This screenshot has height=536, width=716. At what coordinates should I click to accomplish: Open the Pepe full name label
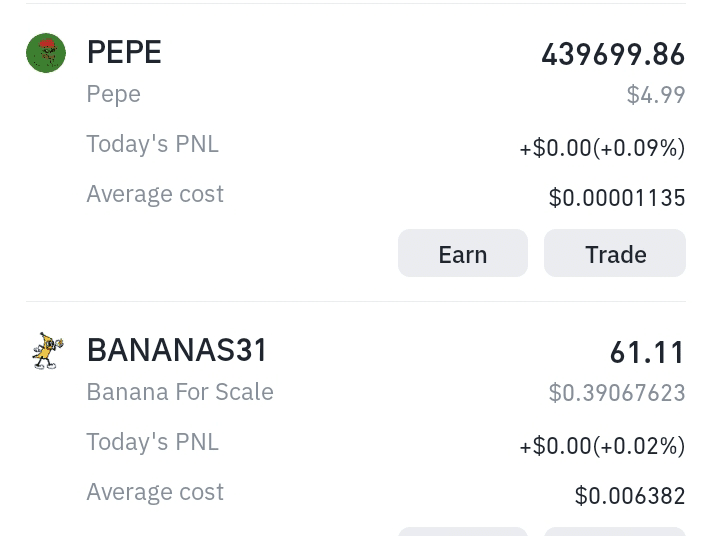114,95
